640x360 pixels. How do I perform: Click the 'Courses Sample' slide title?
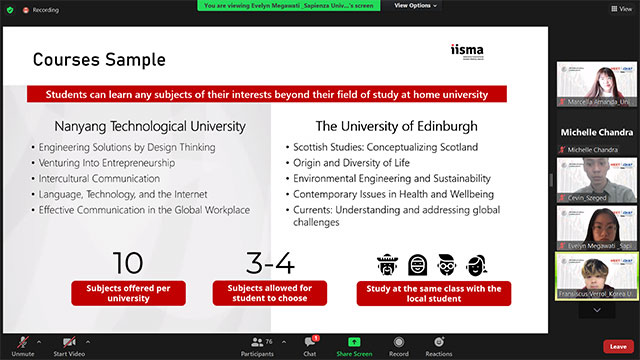pos(99,60)
